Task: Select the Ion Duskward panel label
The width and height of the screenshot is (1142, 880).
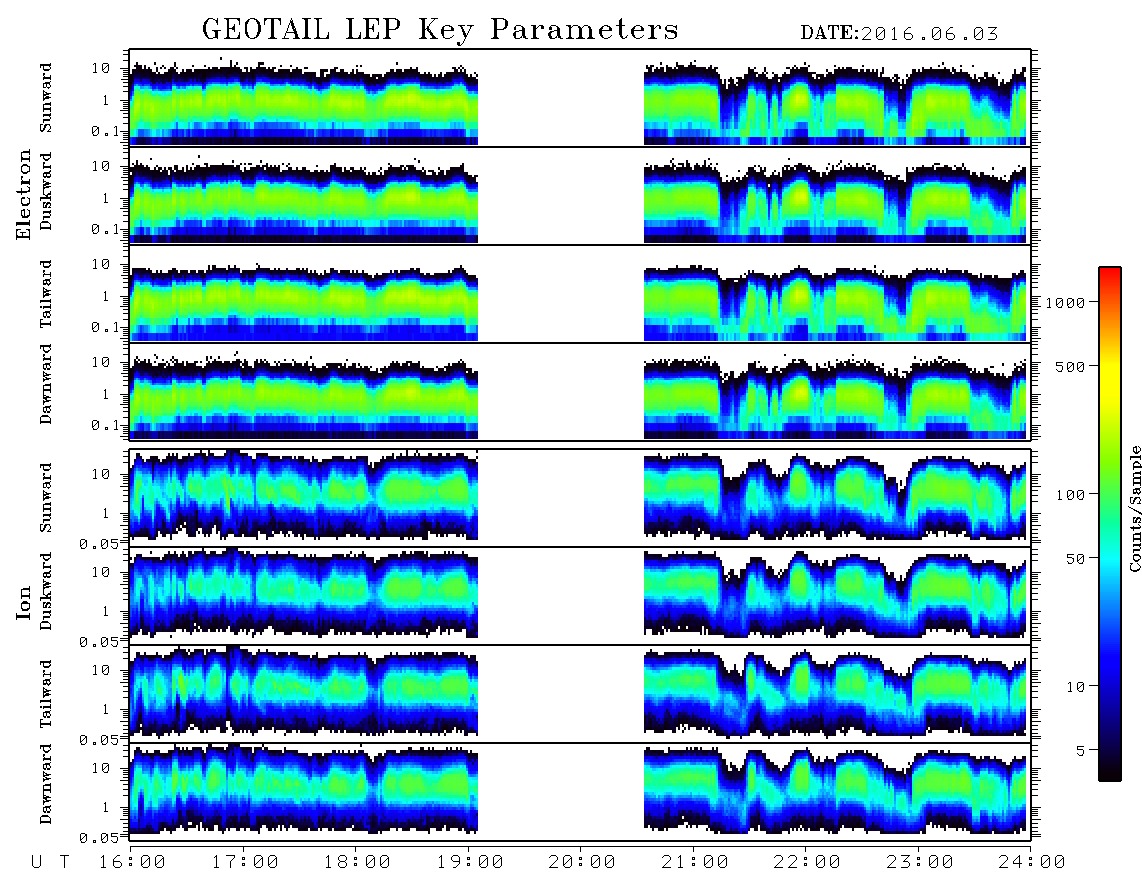Action: tap(46, 591)
